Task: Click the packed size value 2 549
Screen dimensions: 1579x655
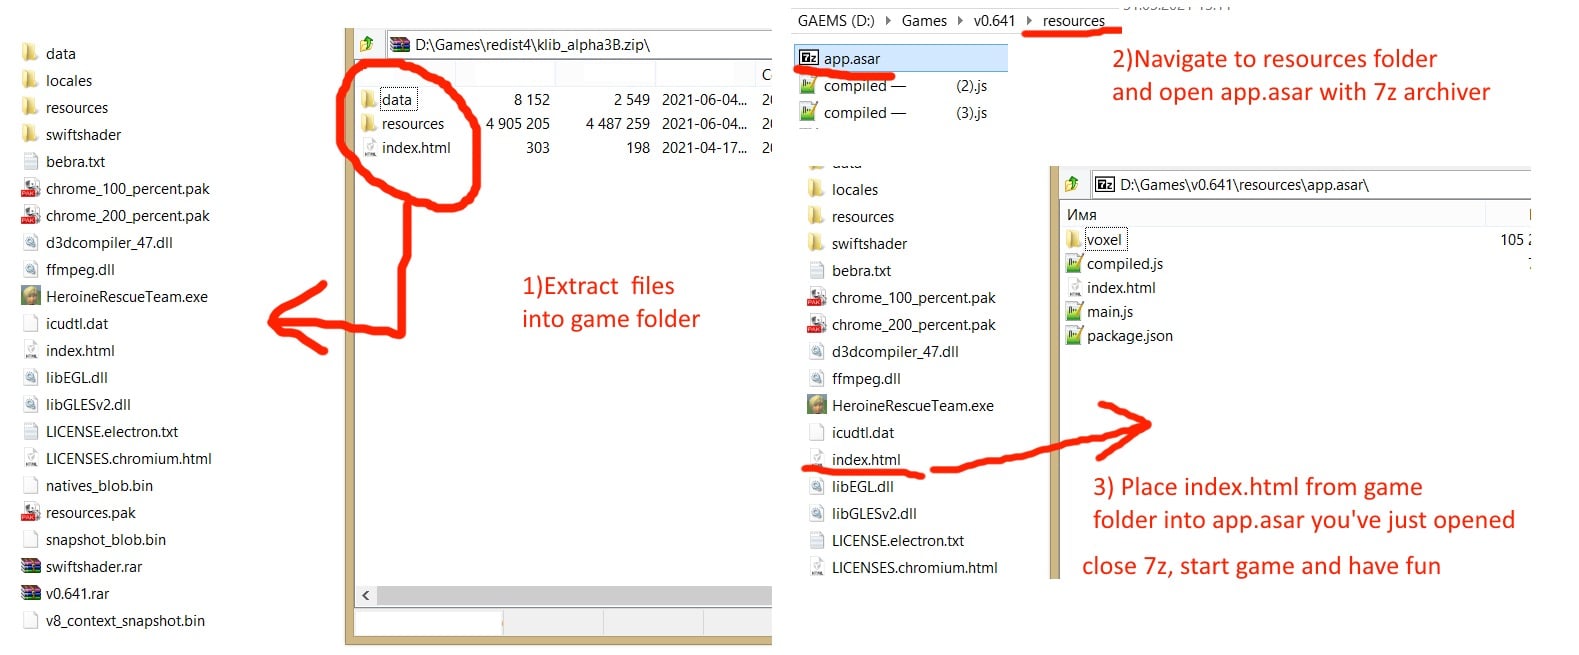Action: point(632,100)
